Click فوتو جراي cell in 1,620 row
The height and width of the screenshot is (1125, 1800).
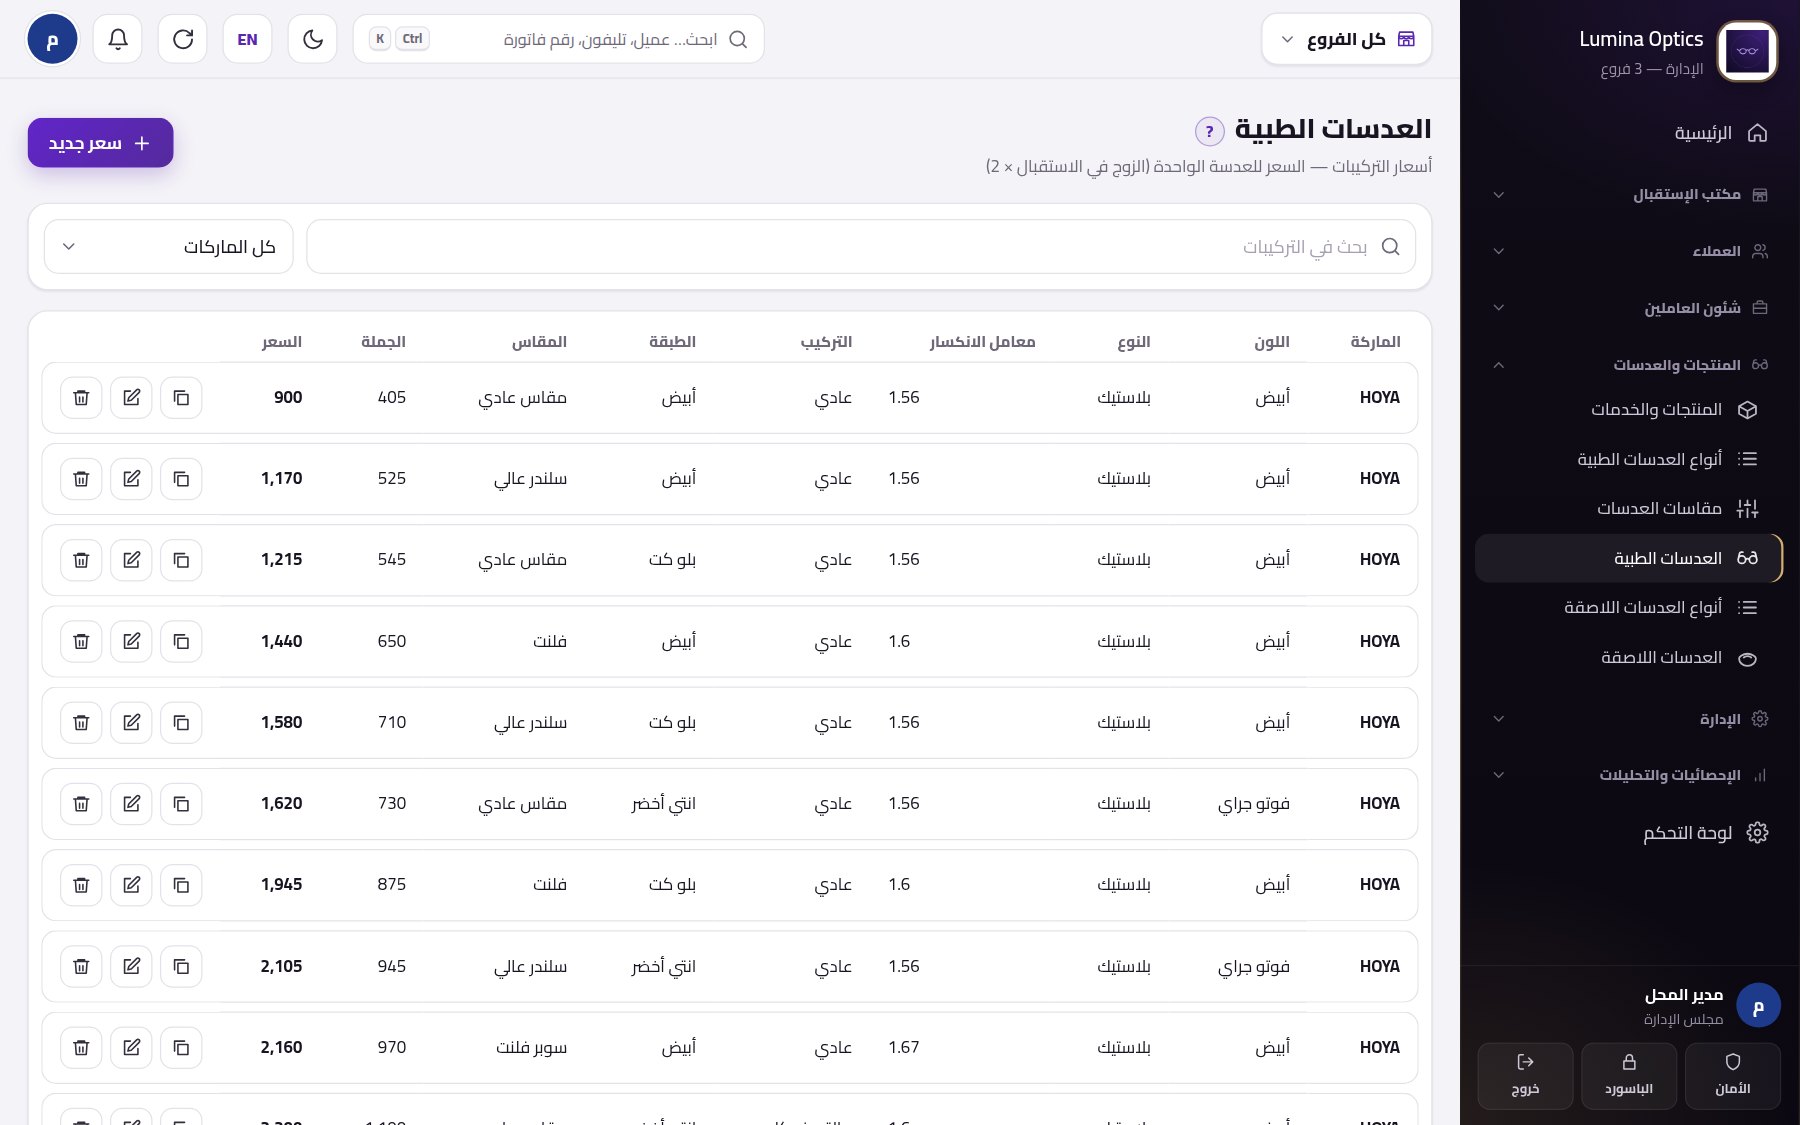(1254, 804)
